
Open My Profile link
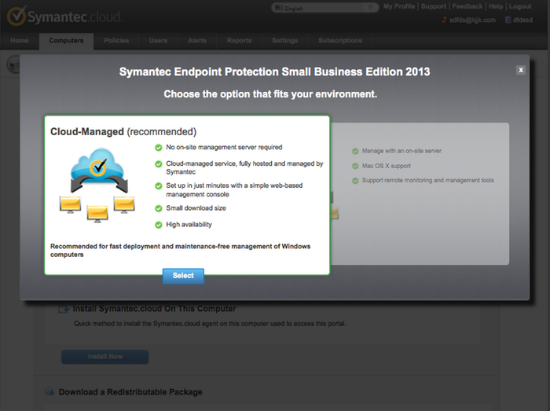(399, 6)
